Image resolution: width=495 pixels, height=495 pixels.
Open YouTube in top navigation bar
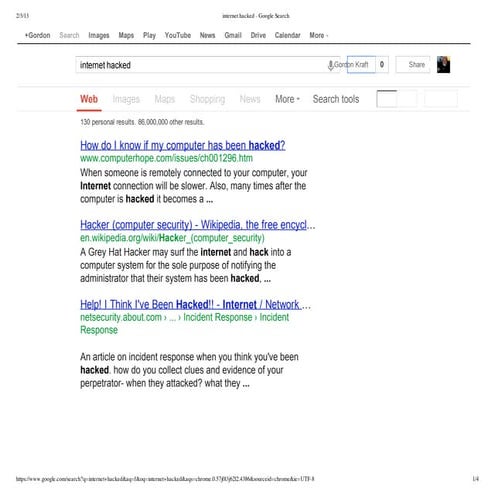coord(178,35)
